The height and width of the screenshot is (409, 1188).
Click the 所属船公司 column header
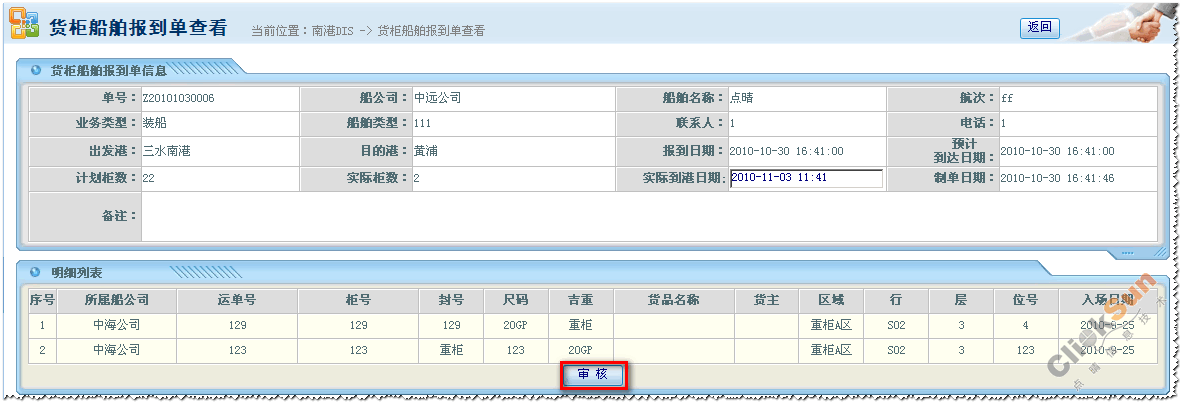(x=117, y=301)
